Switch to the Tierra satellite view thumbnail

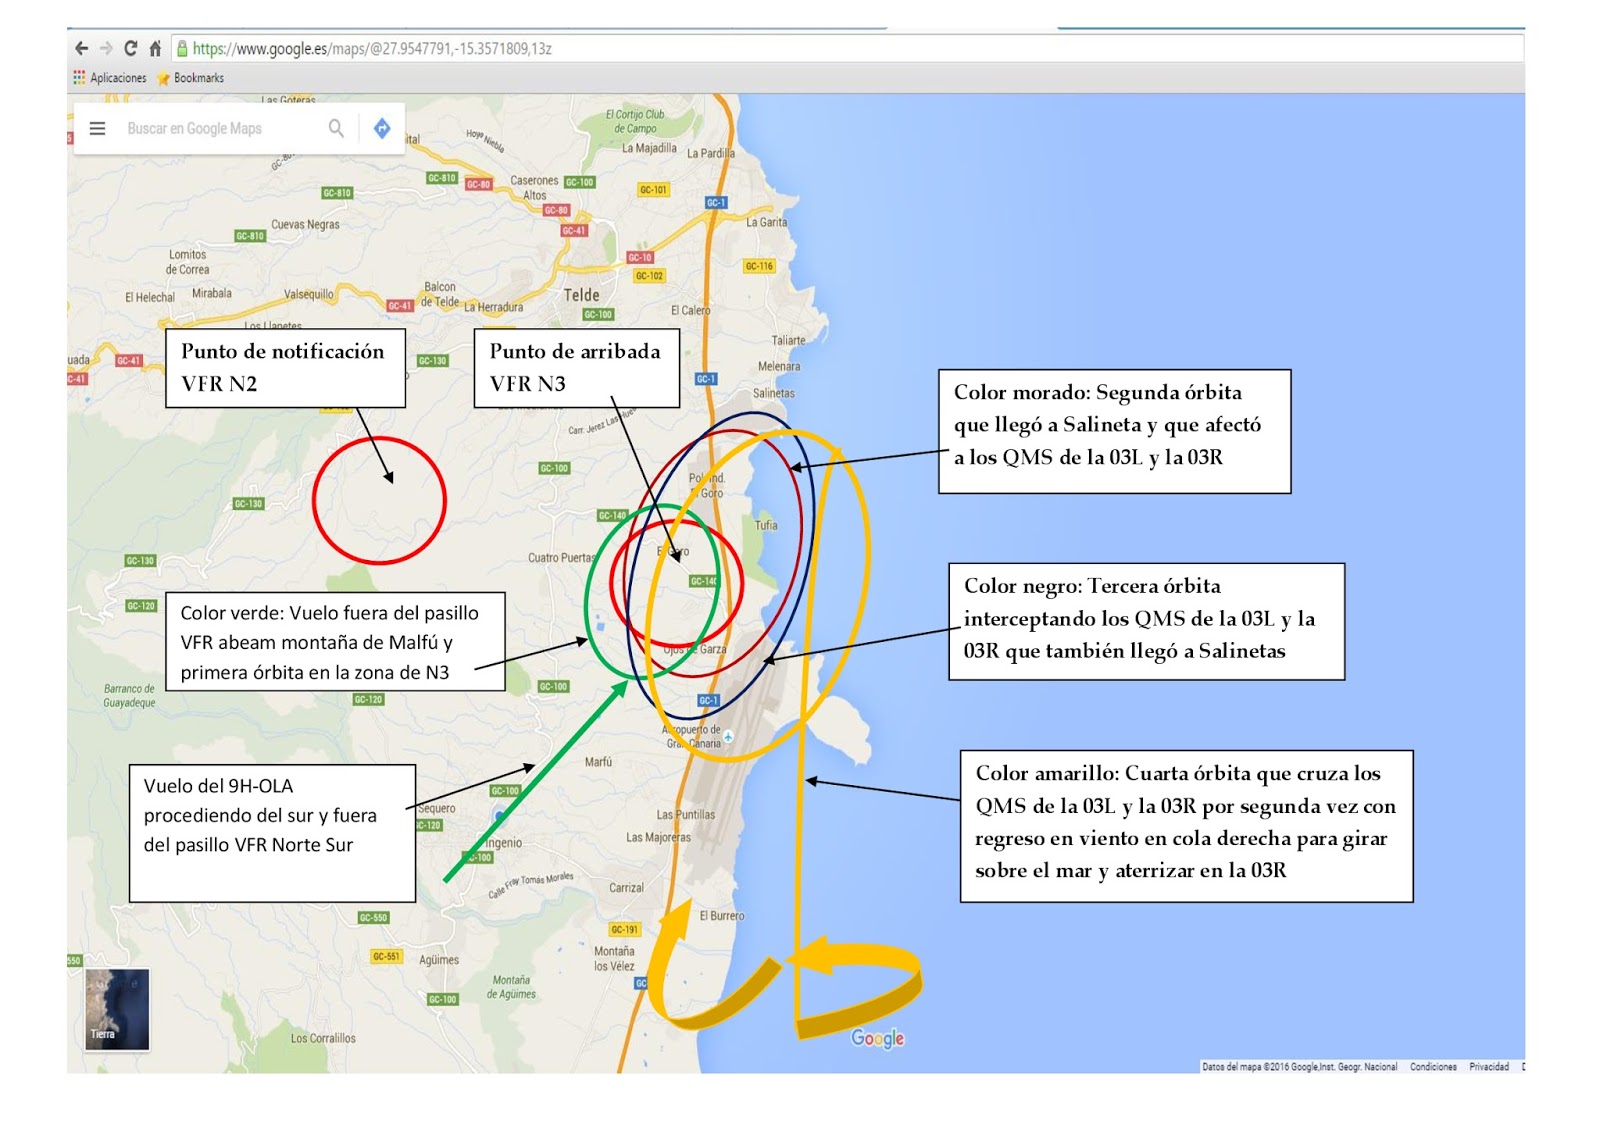(x=117, y=1008)
